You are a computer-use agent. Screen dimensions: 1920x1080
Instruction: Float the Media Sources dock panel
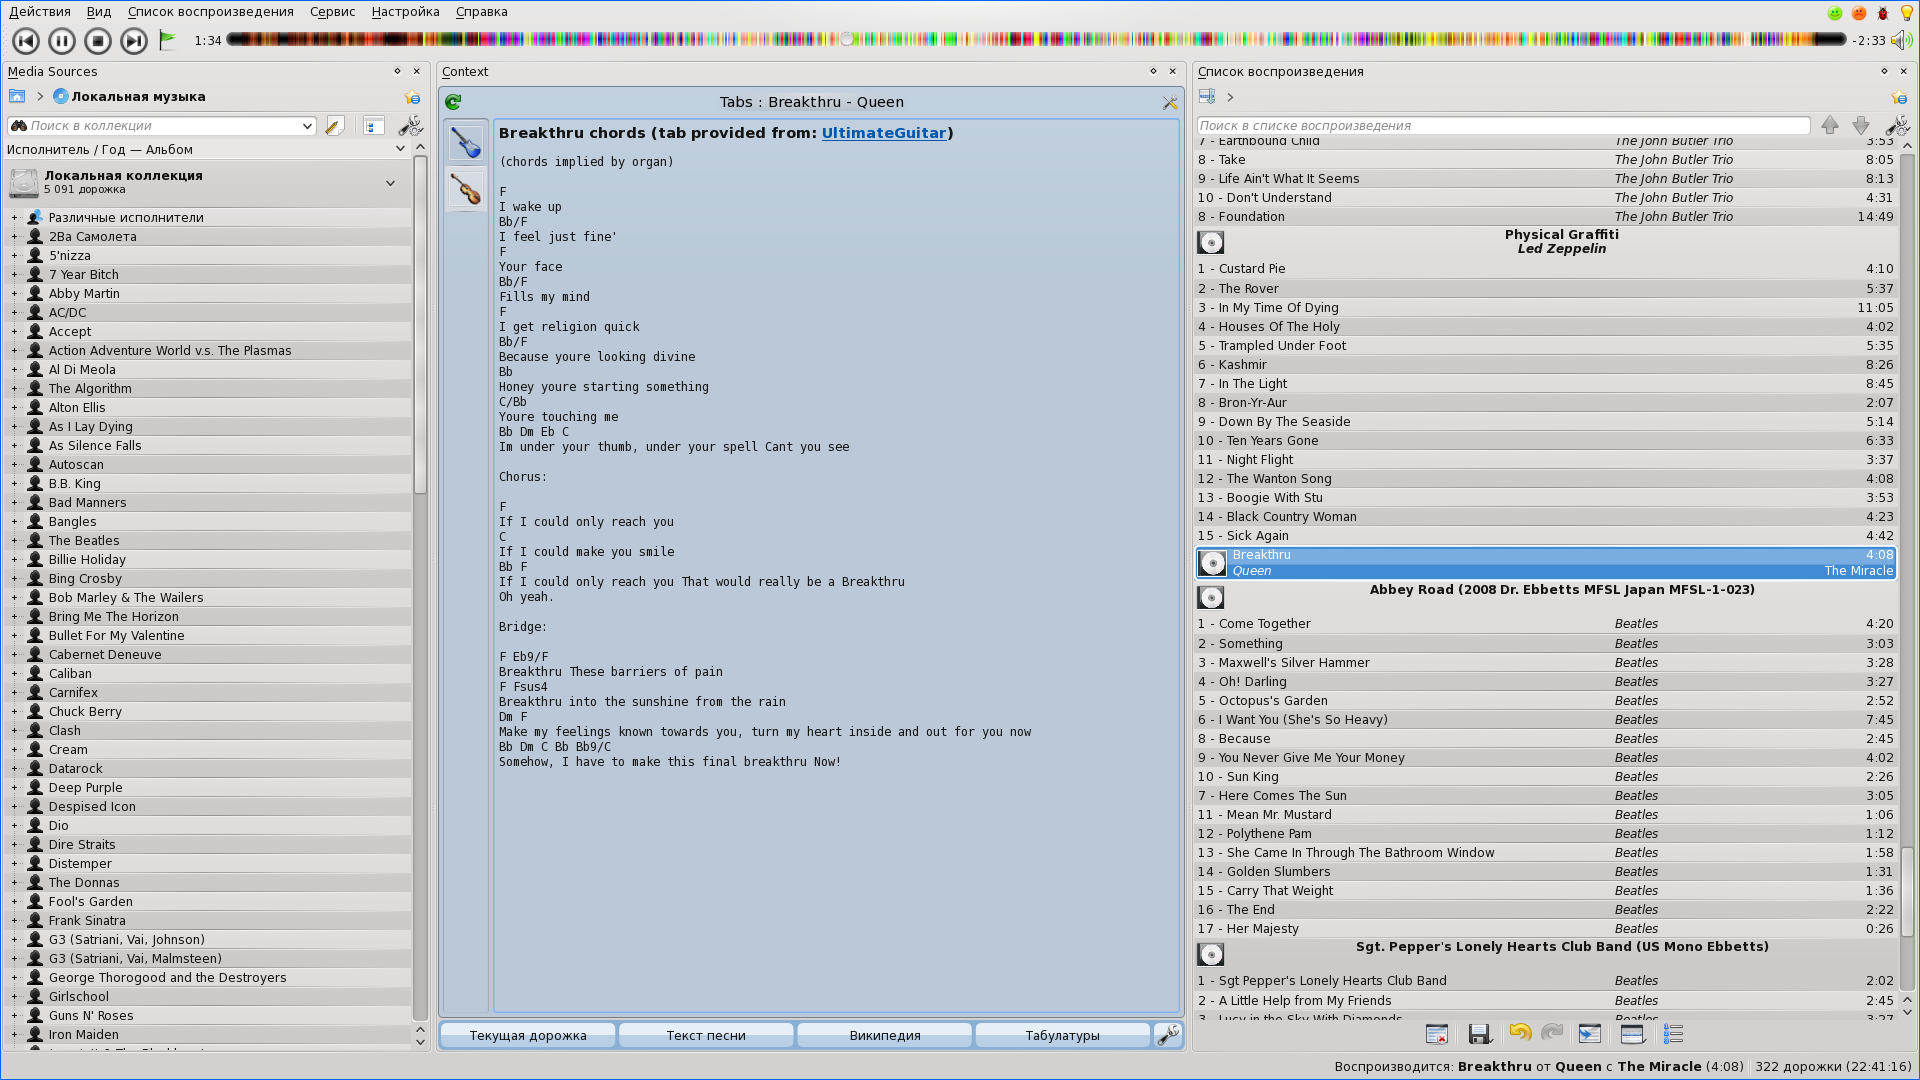[397, 71]
